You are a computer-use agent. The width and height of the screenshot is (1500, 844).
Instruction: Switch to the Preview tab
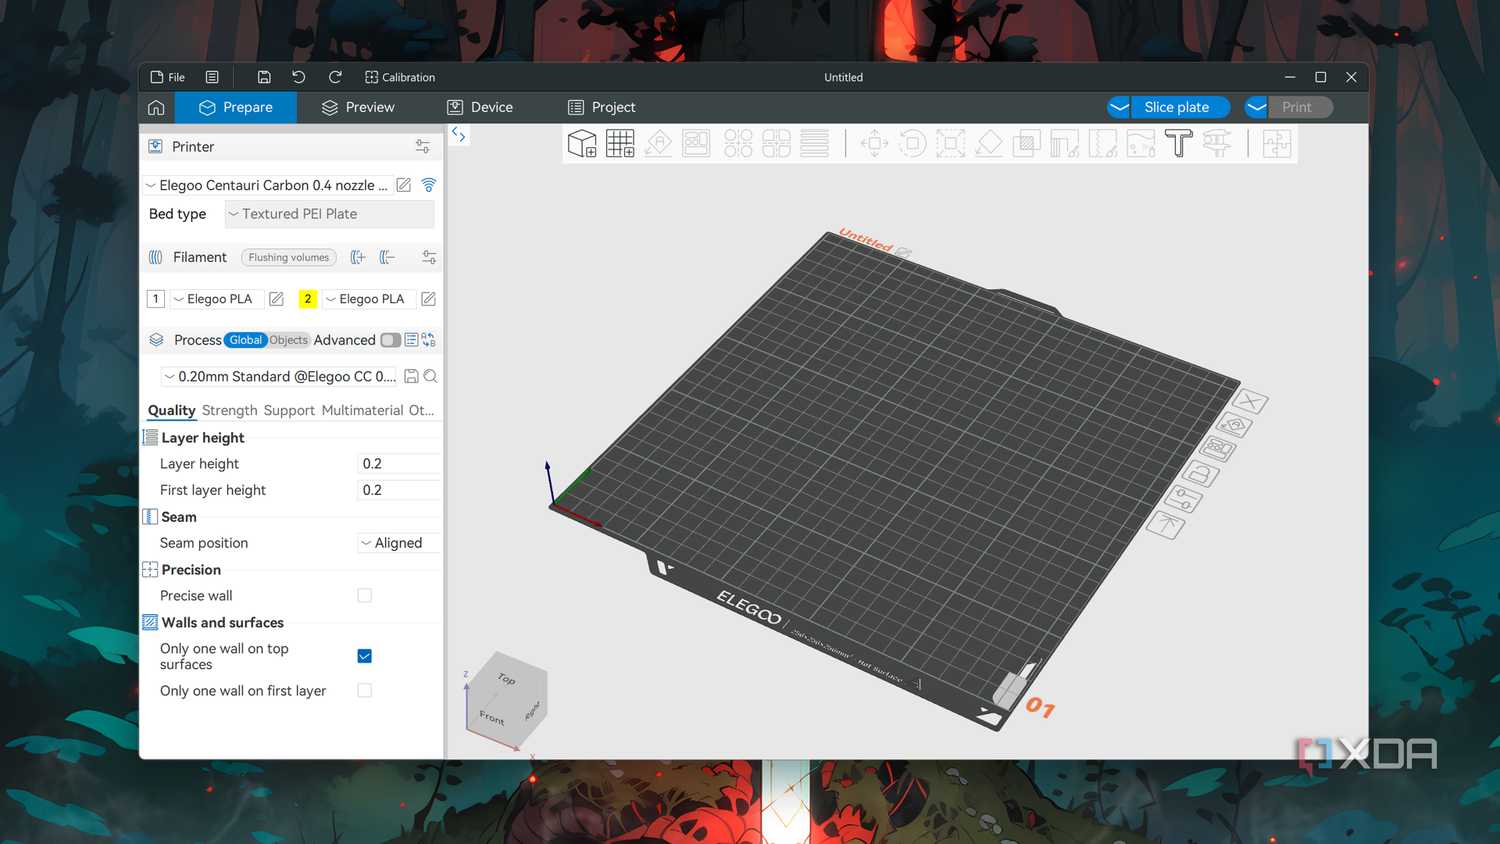358,107
